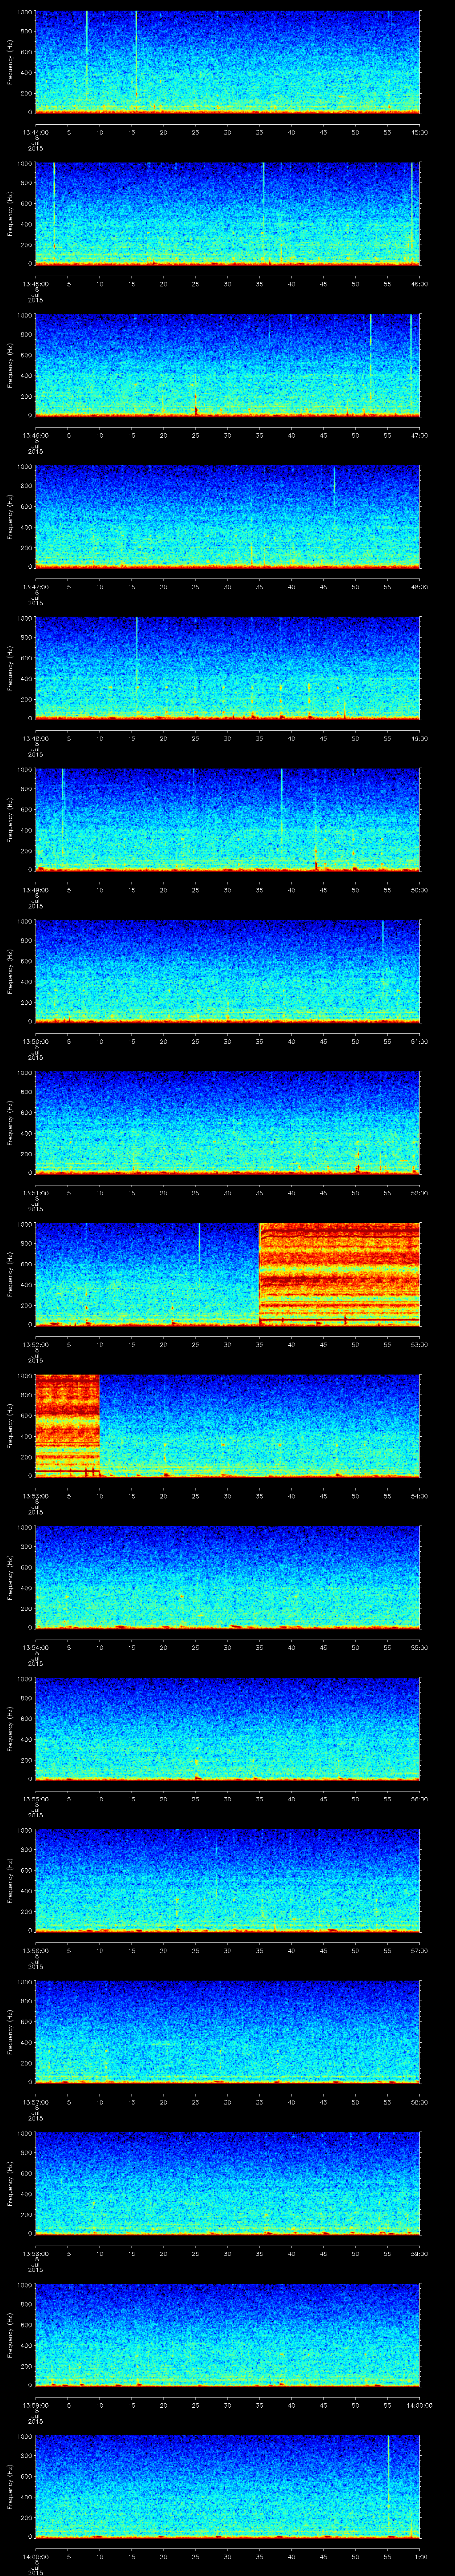Viewport: 455px width, 2576px height.
Task: Click the 13:54:00 start time label
Action: (35, 1647)
